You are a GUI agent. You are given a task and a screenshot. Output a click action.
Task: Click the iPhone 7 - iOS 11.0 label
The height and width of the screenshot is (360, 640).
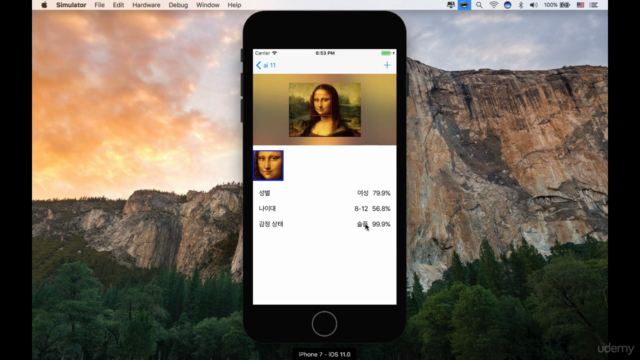324,354
